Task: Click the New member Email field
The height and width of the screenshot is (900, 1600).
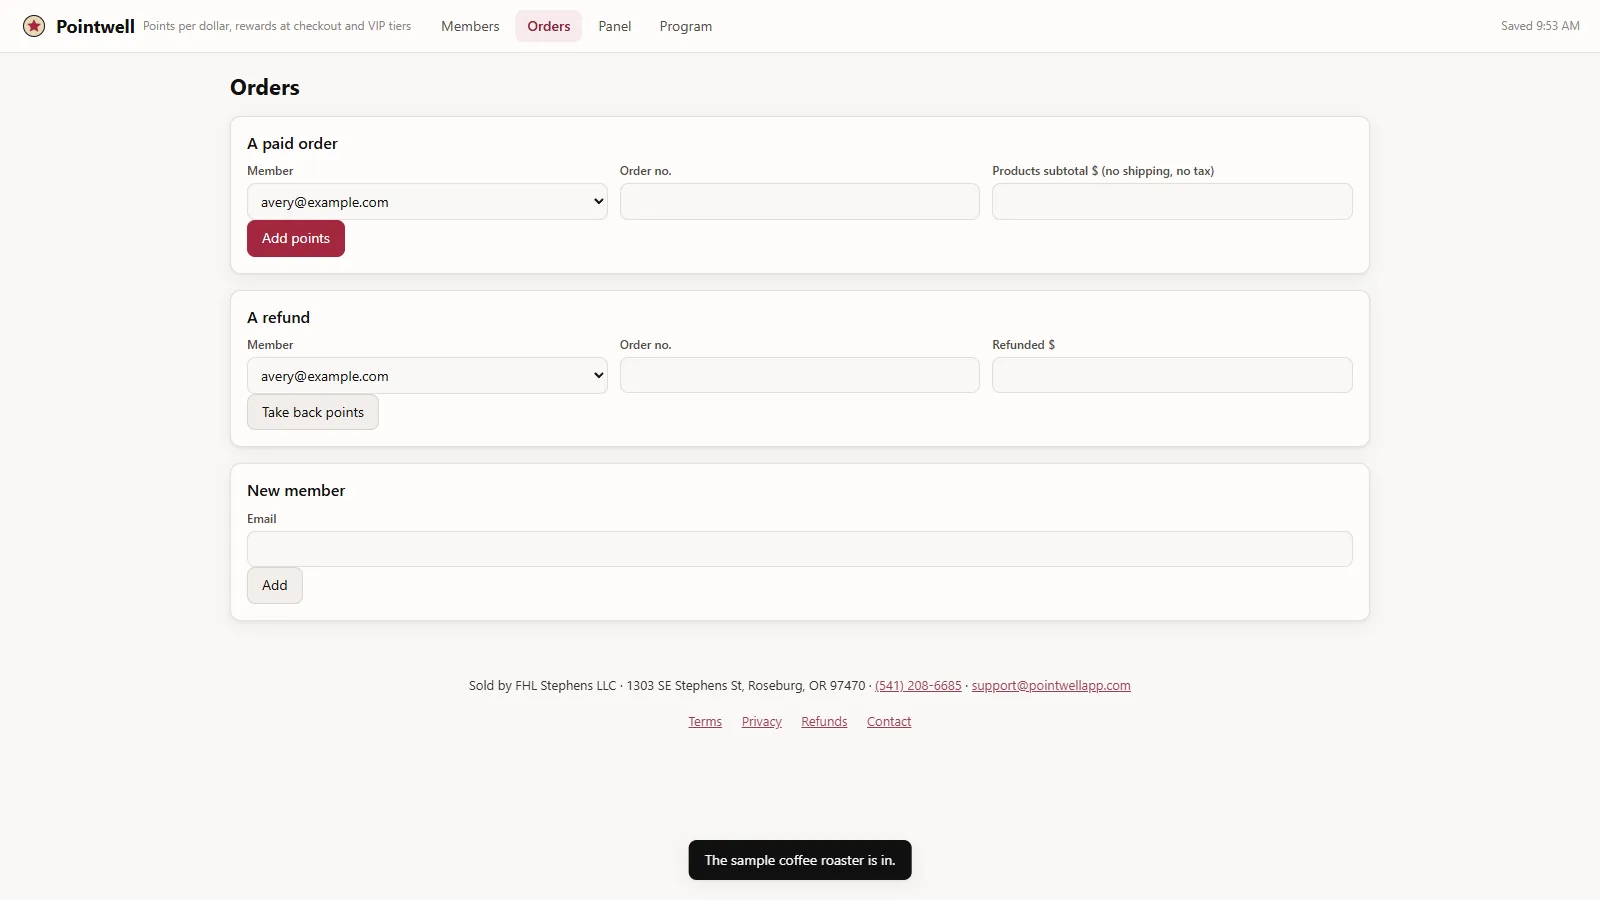Action: (800, 549)
